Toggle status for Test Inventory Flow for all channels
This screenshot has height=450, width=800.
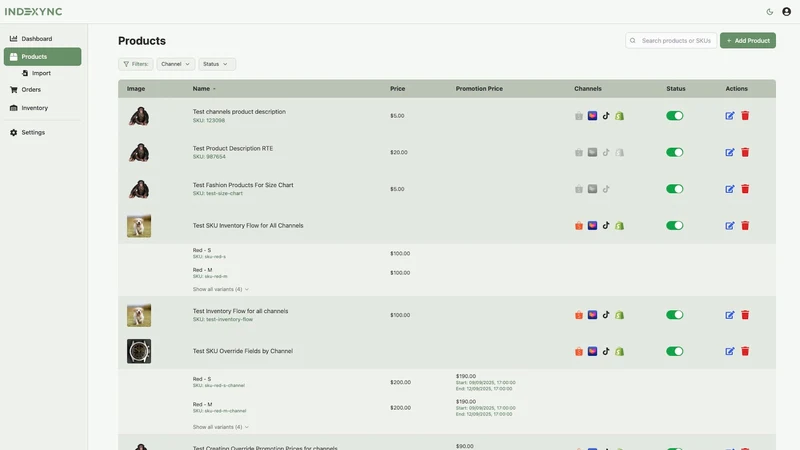[x=674, y=315]
